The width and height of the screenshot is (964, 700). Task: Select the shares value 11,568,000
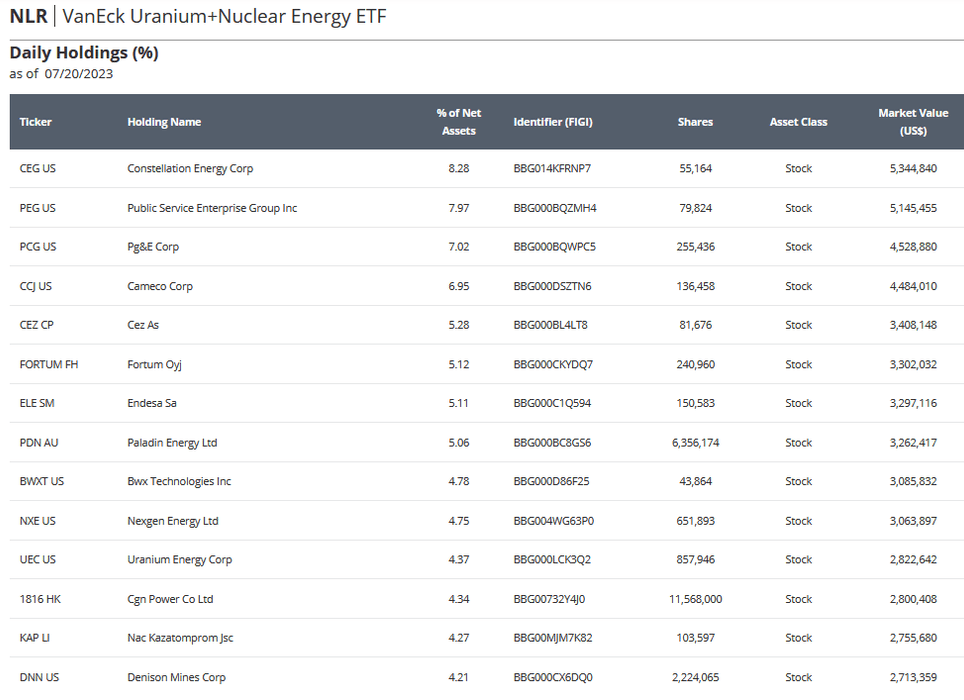click(695, 599)
